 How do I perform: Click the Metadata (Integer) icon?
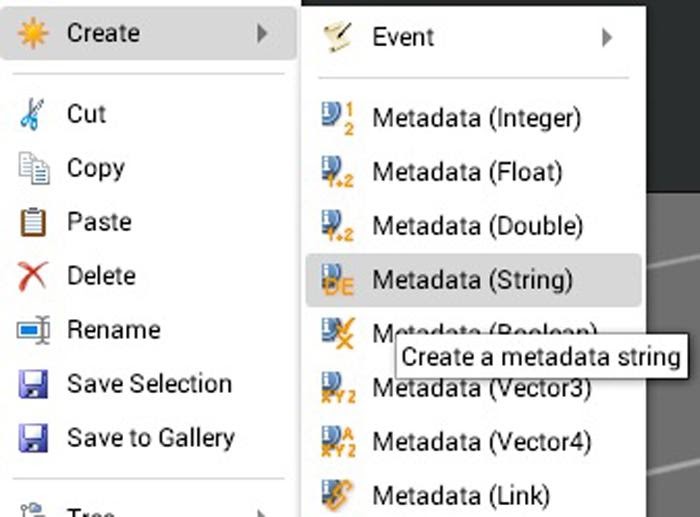[x=338, y=118]
